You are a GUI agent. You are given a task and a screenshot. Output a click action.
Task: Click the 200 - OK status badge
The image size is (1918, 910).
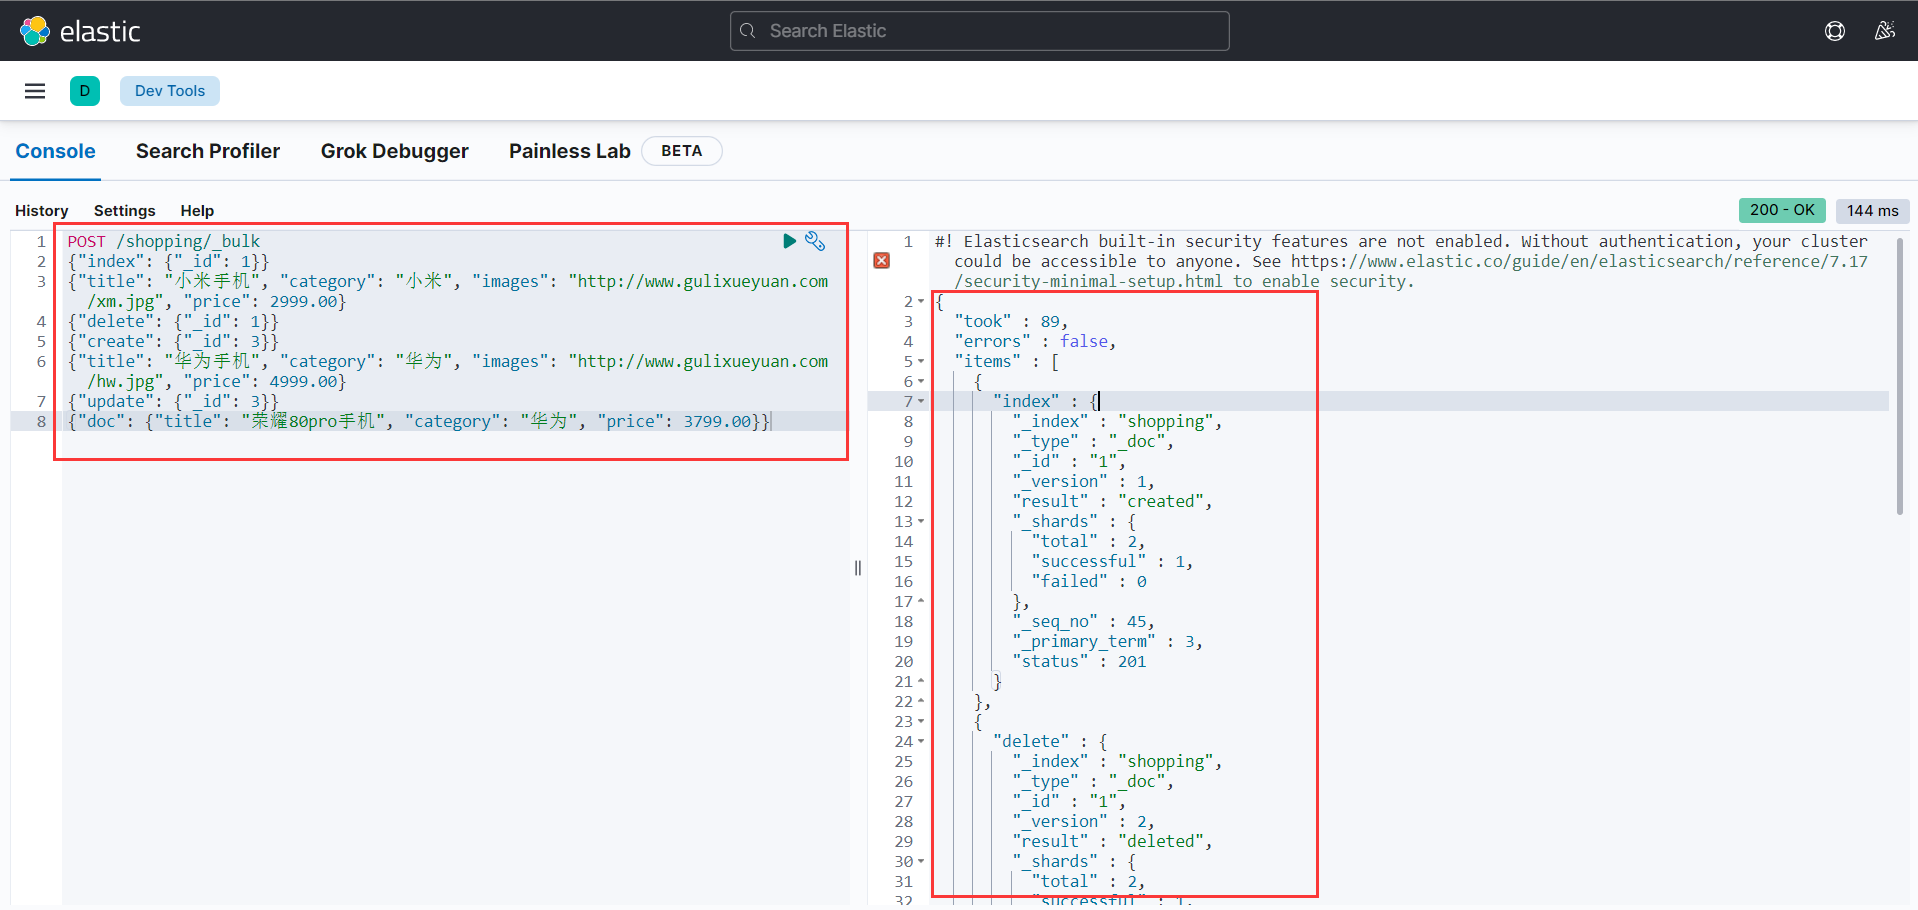1782,210
